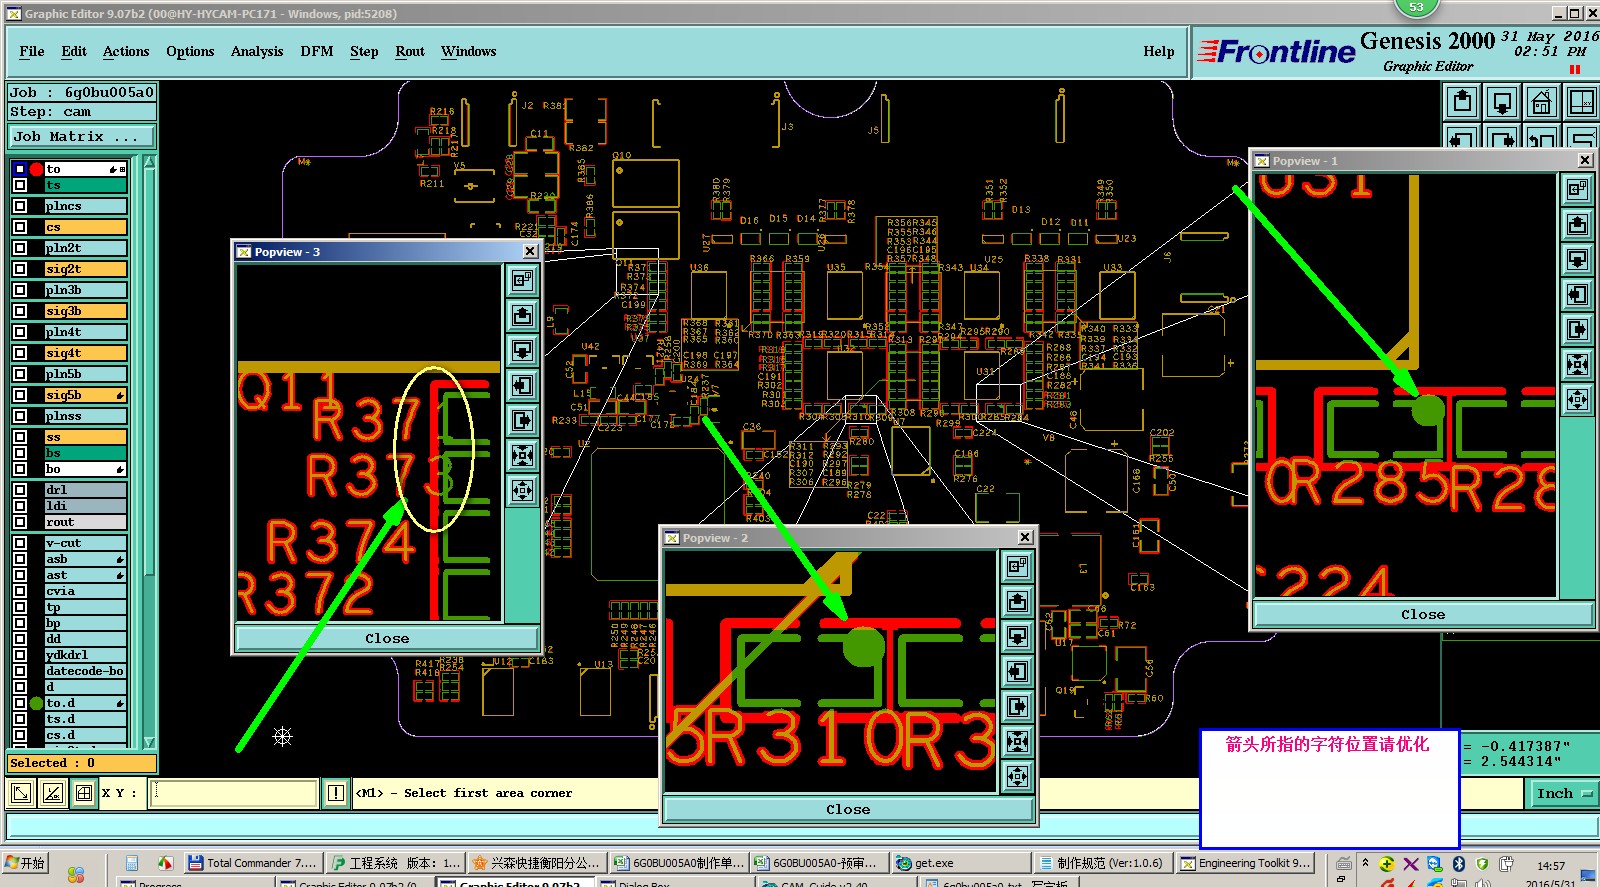The width and height of the screenshot is (1600, 887).
Task: Open the Edit menu
Action: 74,52
